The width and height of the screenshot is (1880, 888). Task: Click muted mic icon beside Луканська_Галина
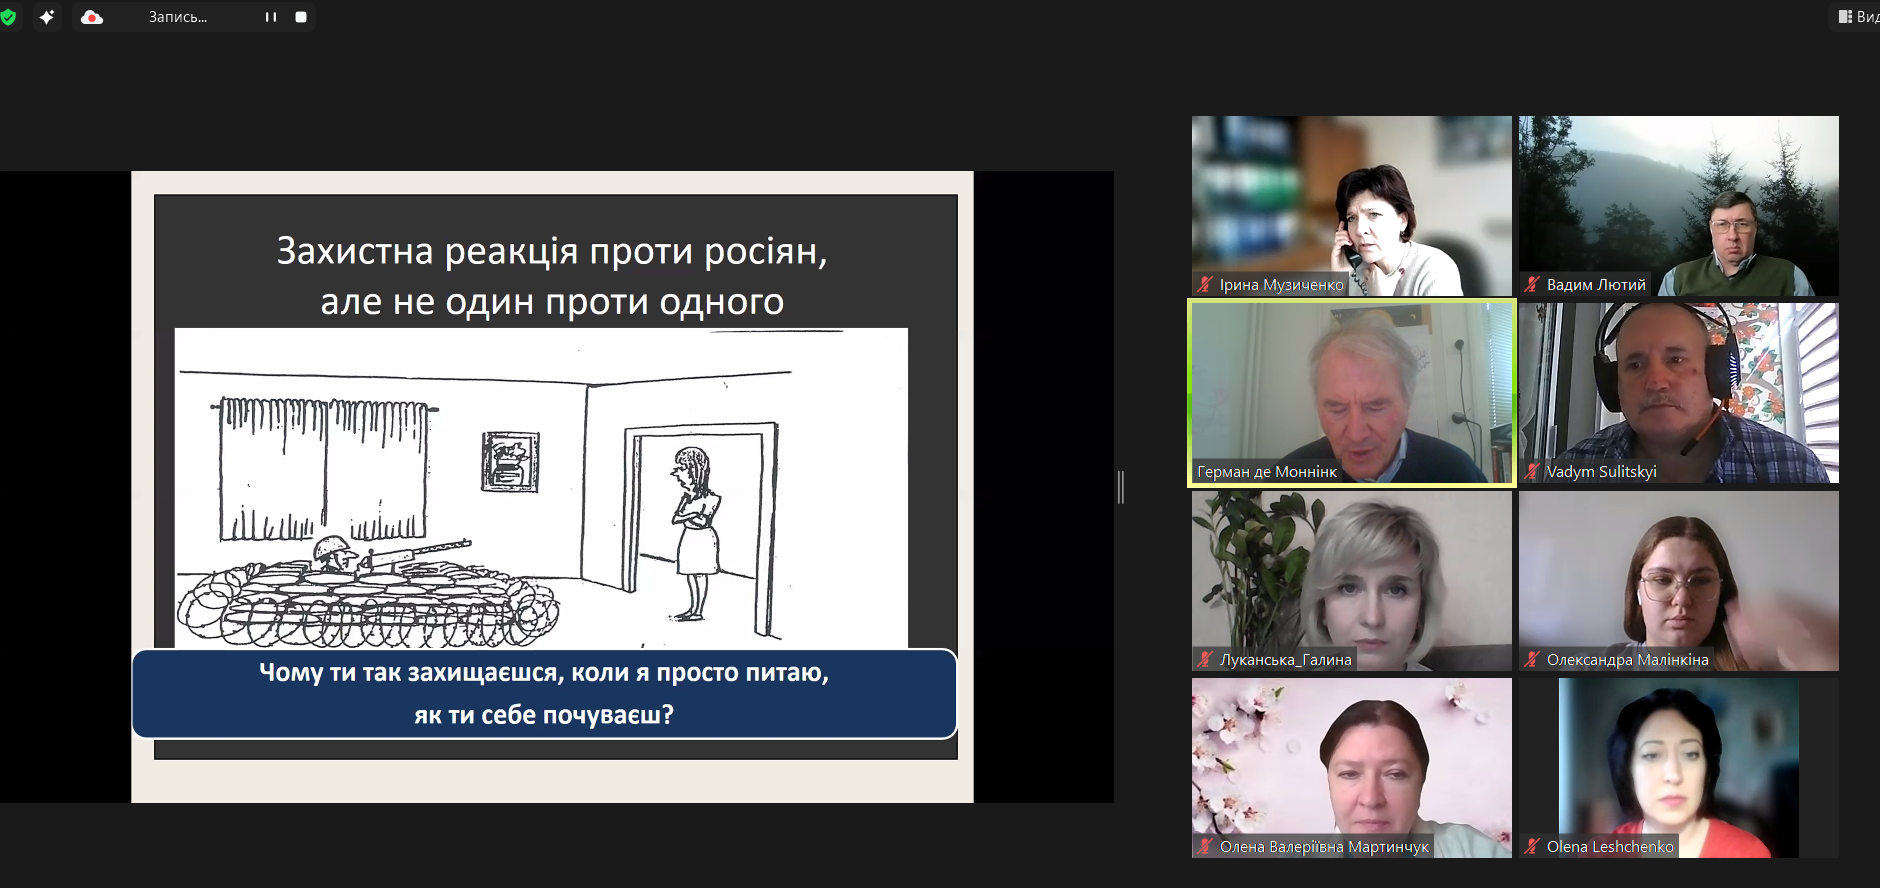[1206, 659]
